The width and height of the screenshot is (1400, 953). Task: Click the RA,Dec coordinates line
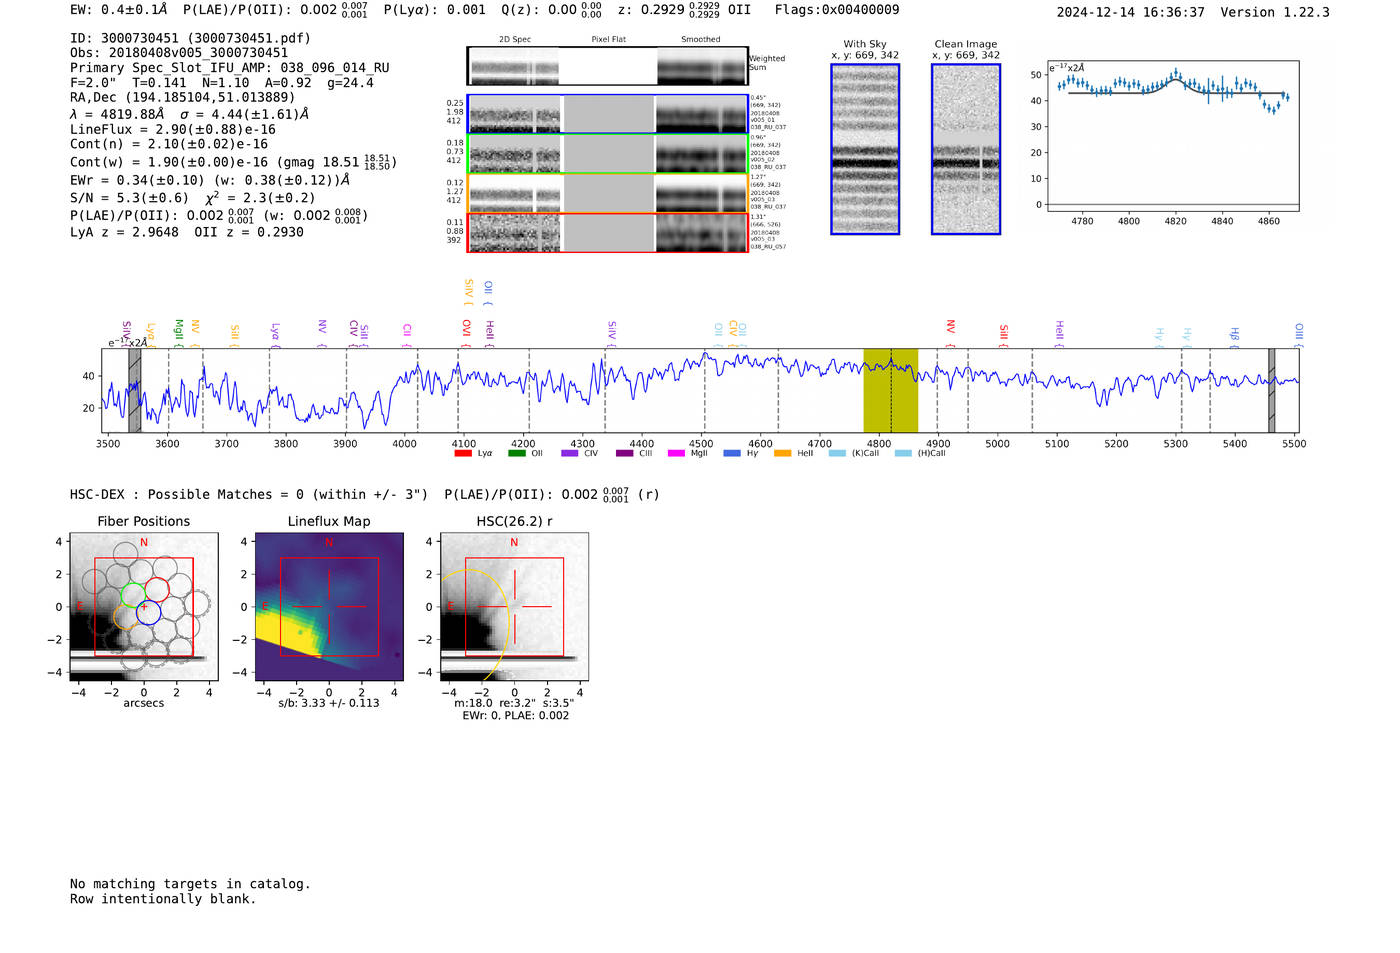(x=183, y=97)
